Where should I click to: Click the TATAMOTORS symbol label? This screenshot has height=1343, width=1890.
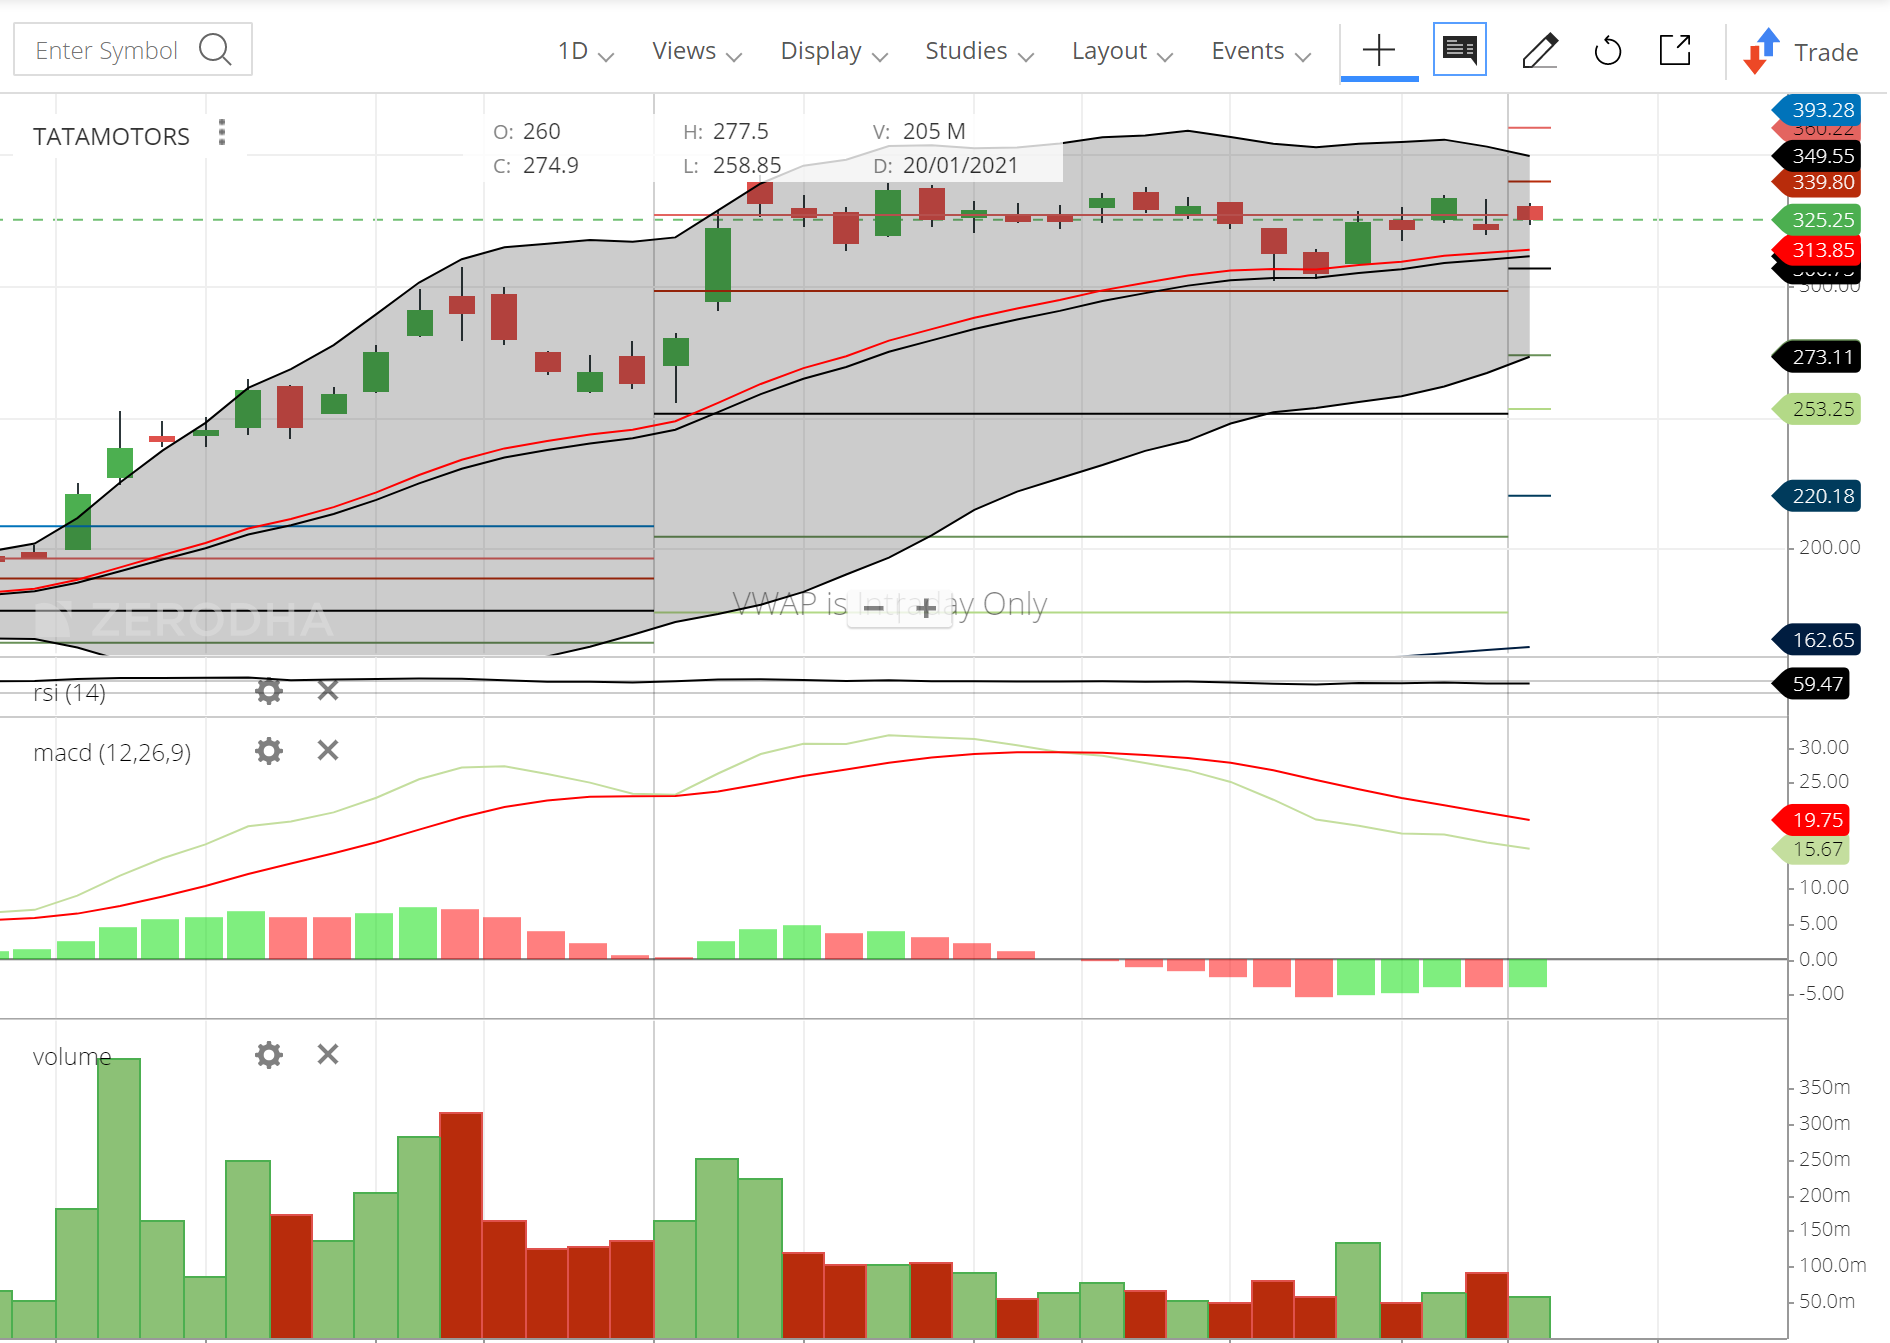(x=111, y=137)
